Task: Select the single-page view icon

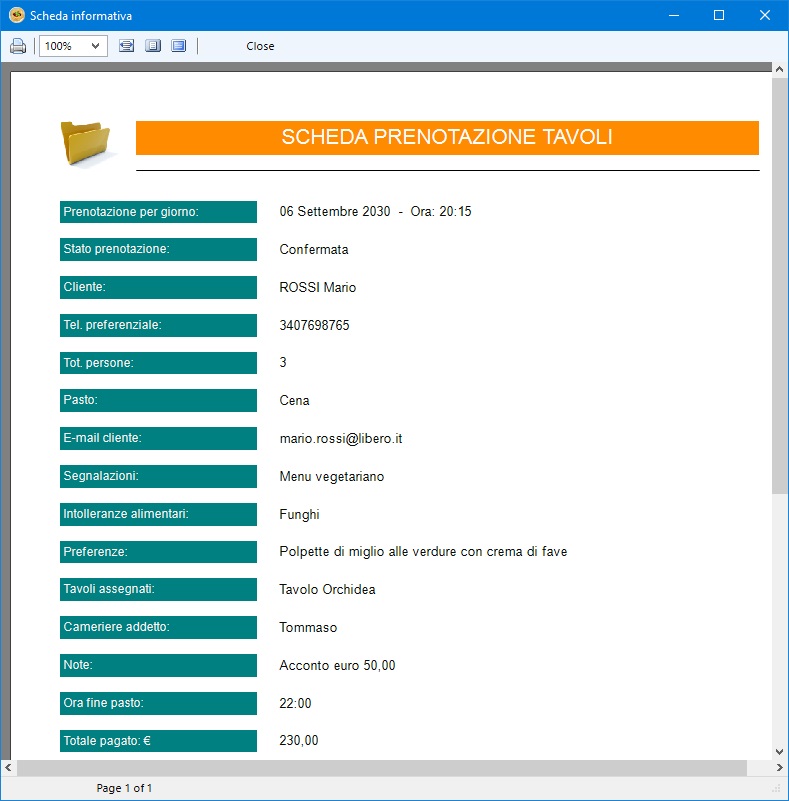Action: point(153,46)
